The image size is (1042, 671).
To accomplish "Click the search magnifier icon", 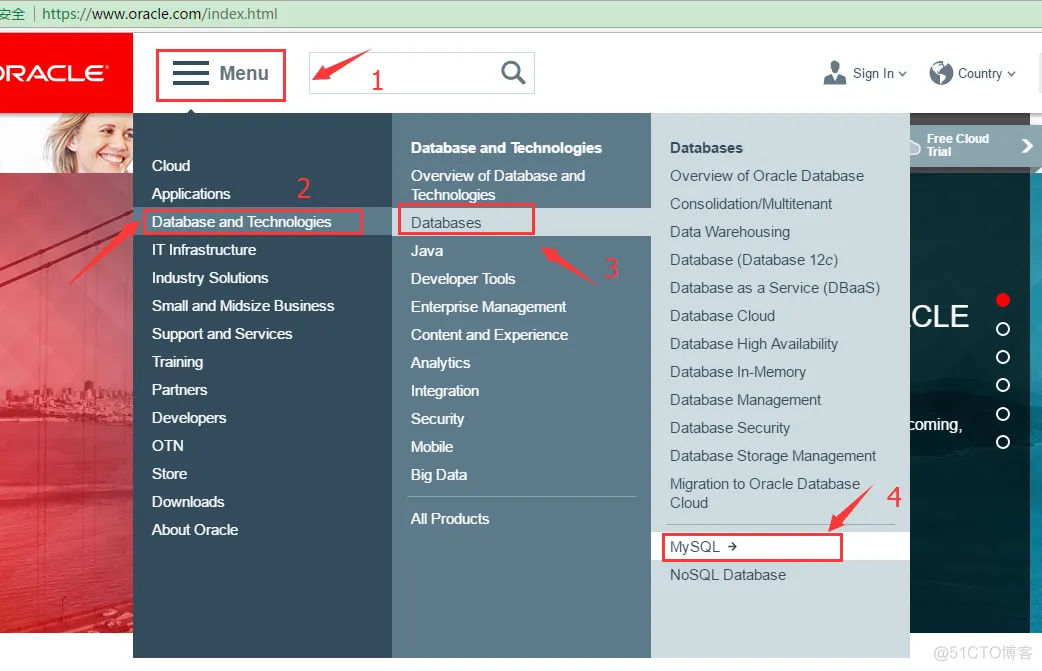I will point(513,72).
